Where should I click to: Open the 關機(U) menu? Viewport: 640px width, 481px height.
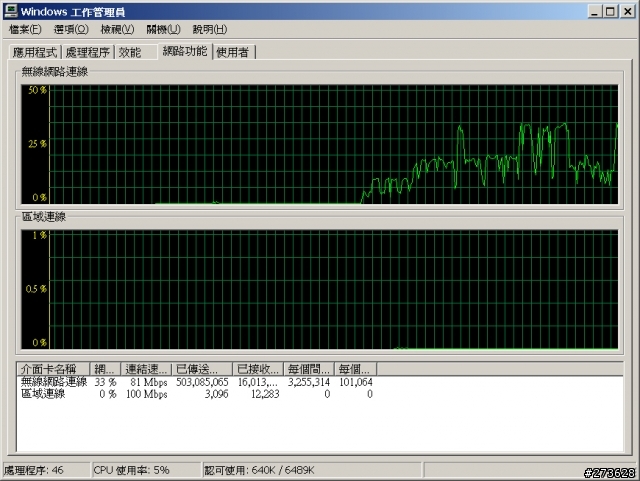pos(163,29)
